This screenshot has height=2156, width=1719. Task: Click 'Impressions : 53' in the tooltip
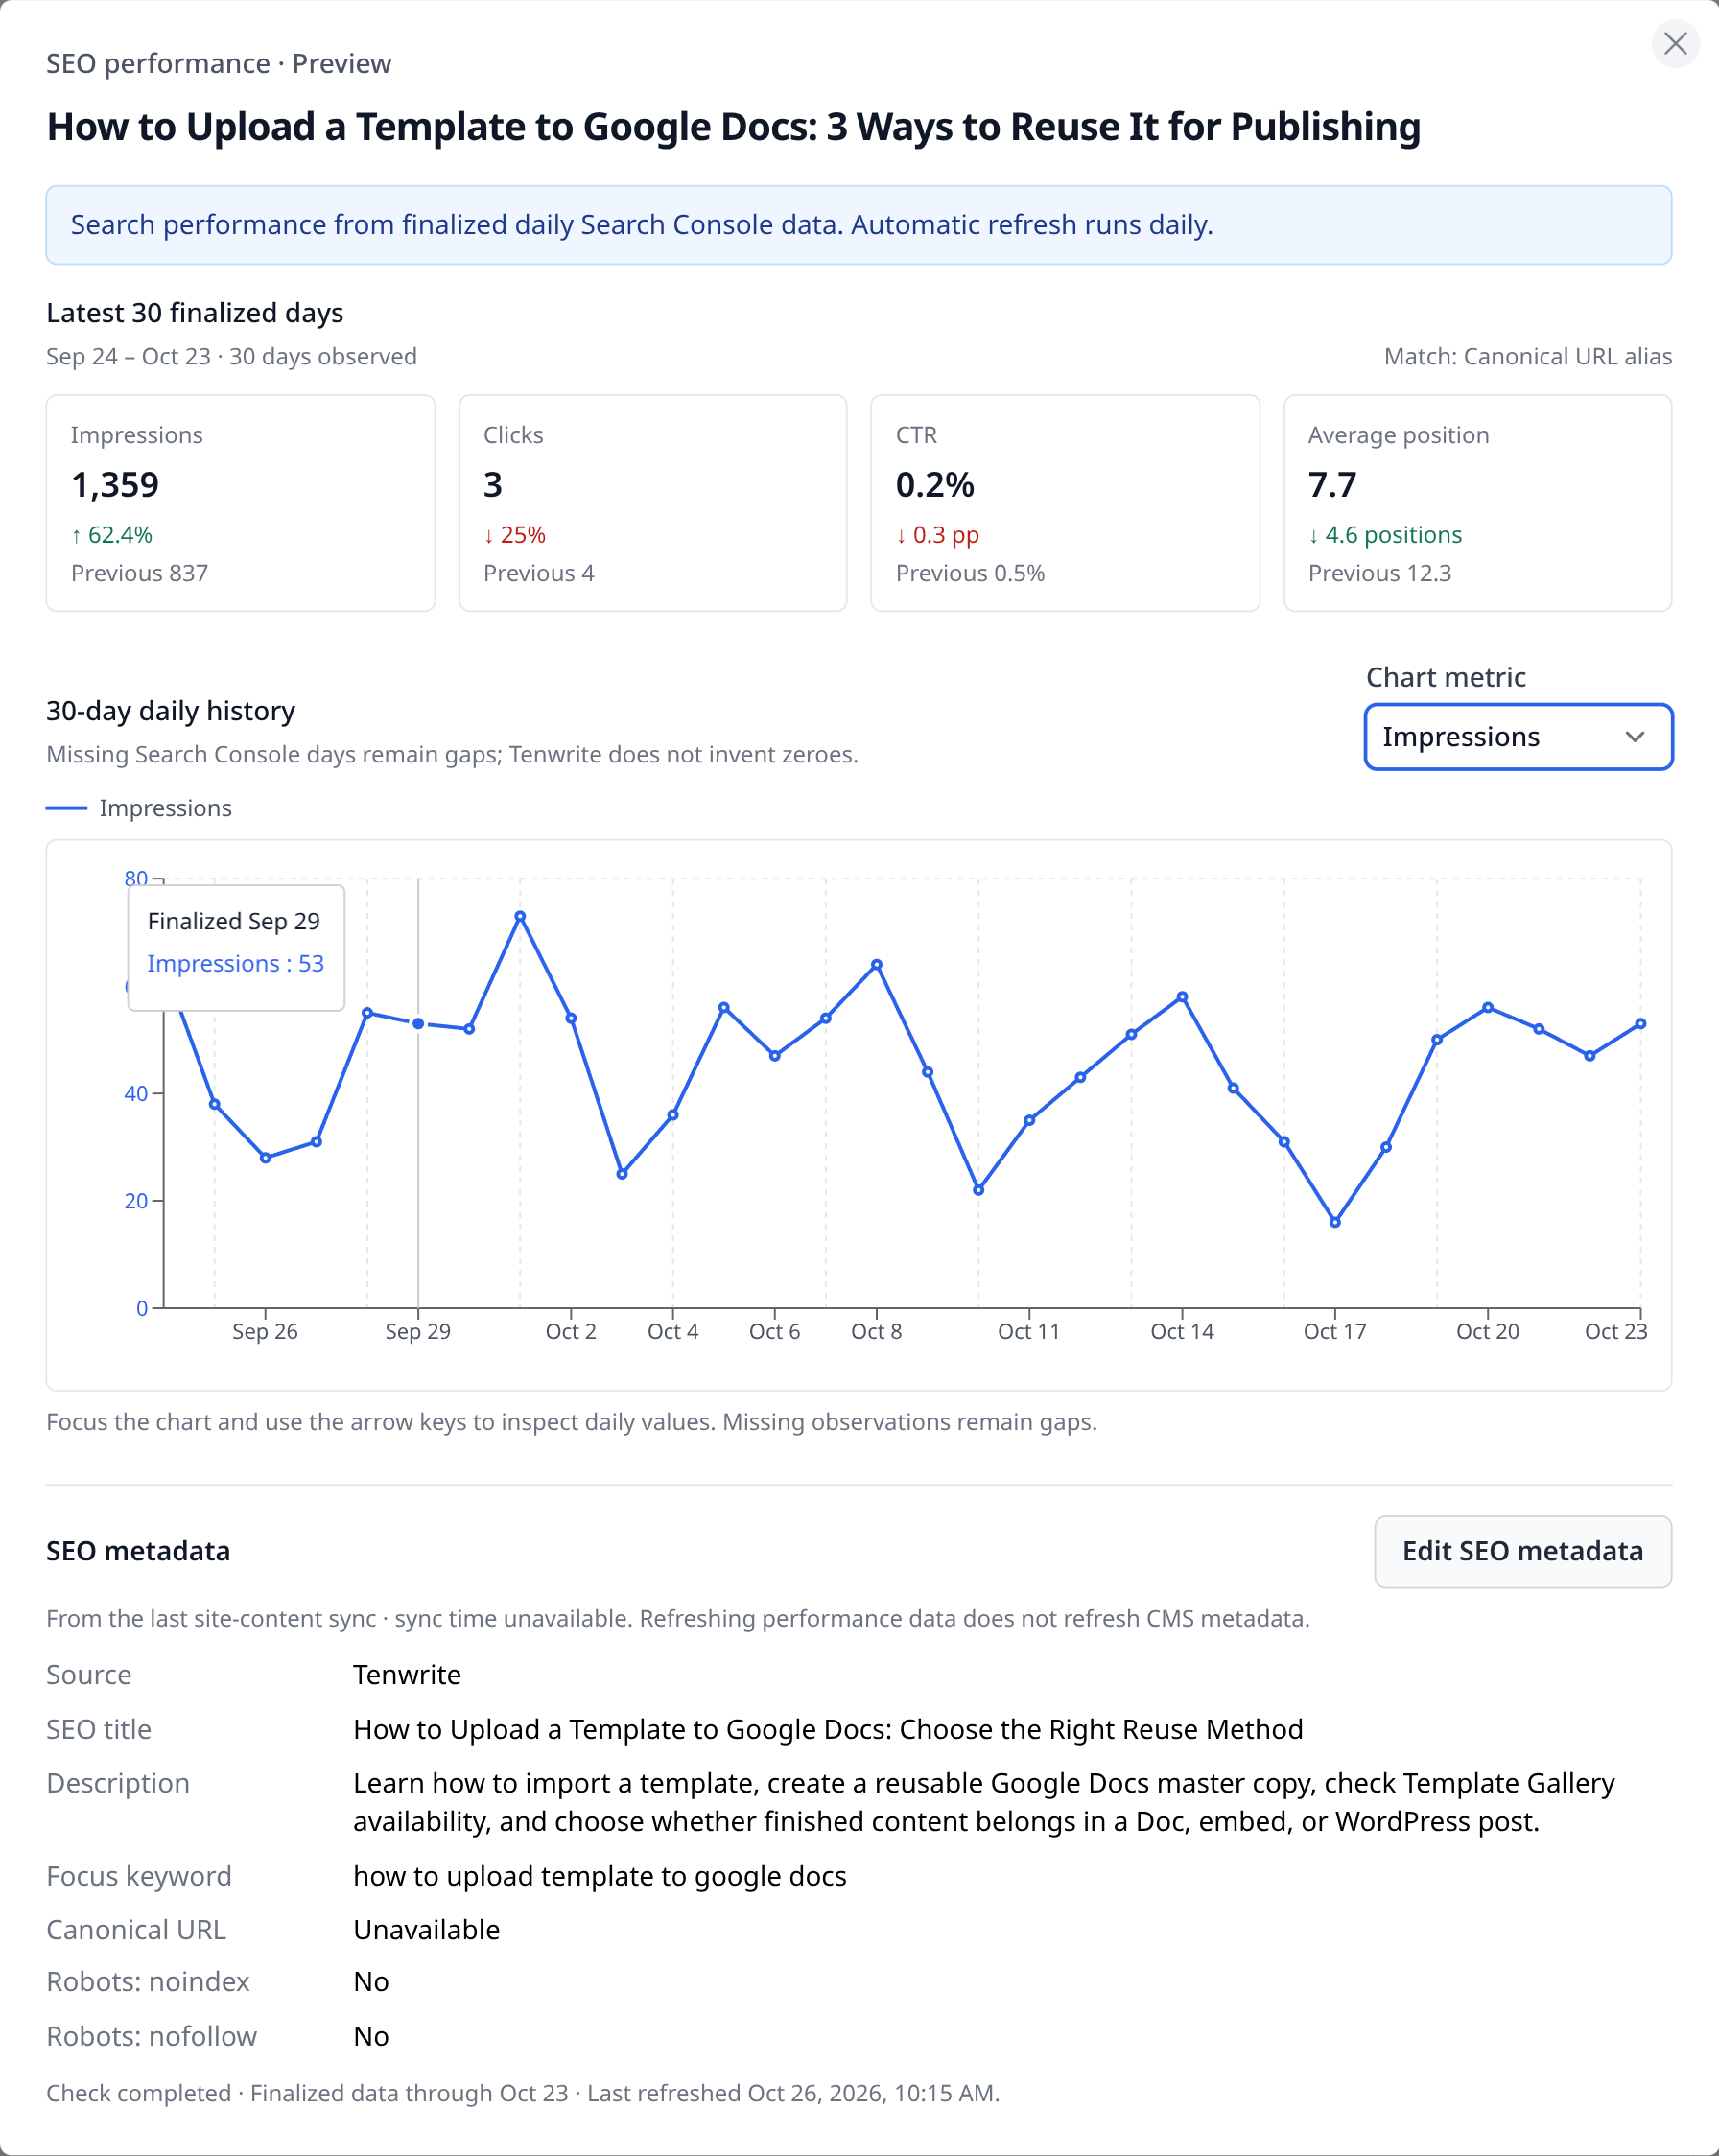pyautogui.click(x=236, y=963)
